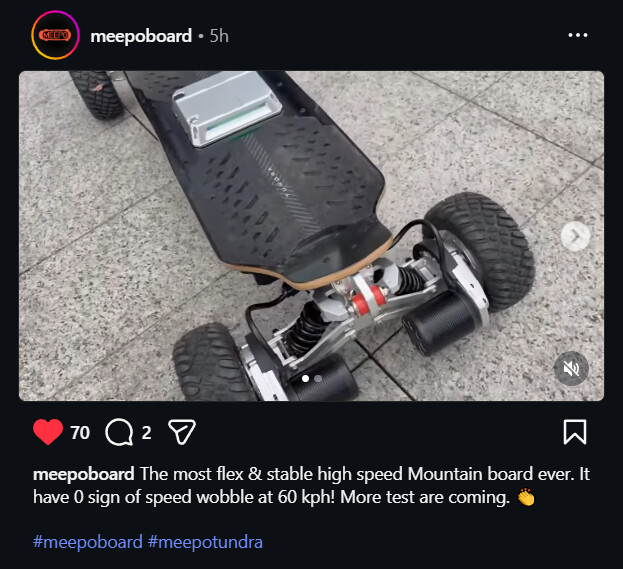
Task: Open the meepoboard username in the header
Action: click(141, 36)
